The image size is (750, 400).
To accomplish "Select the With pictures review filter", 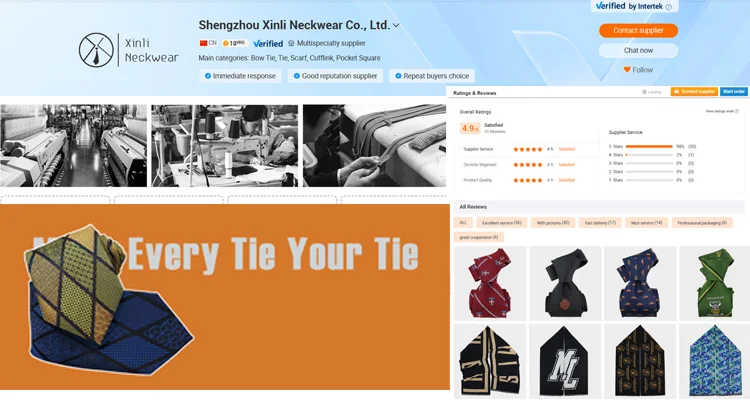I will tap(553, 223).
